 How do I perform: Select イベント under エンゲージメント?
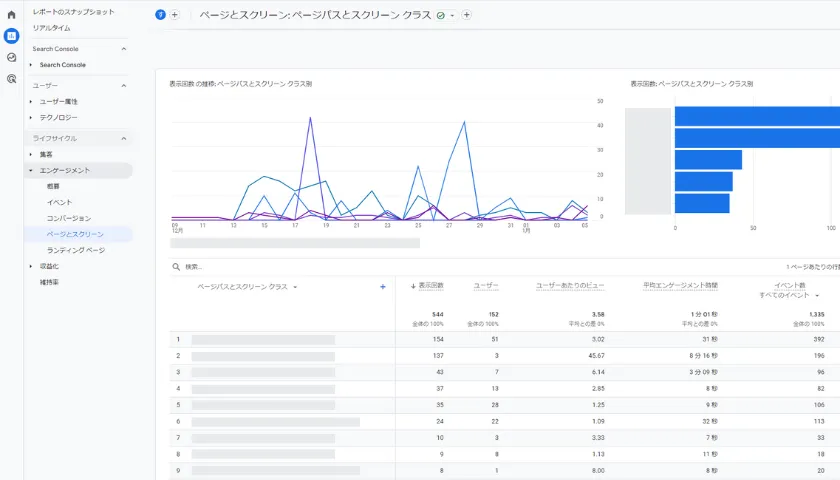[59, 202]
